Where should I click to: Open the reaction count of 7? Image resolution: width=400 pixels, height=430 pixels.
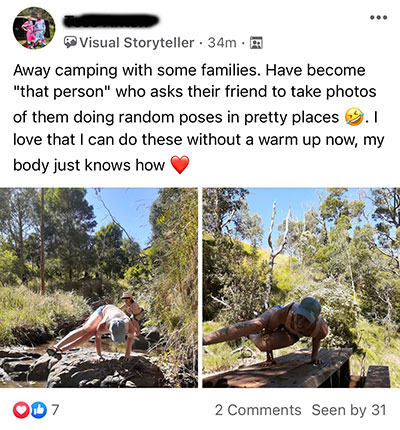[x=55, y=410]
